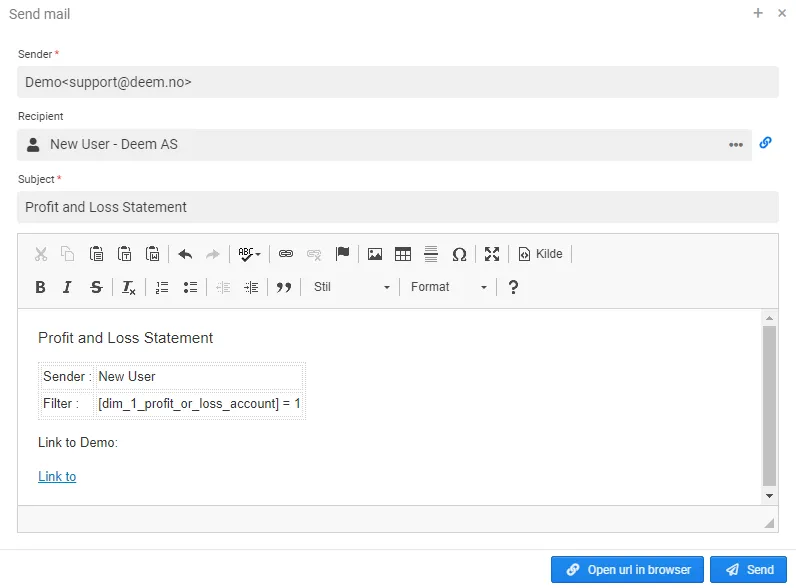Click the editor help question mark icon
This screenshot has height=588, width=796.
513,287
